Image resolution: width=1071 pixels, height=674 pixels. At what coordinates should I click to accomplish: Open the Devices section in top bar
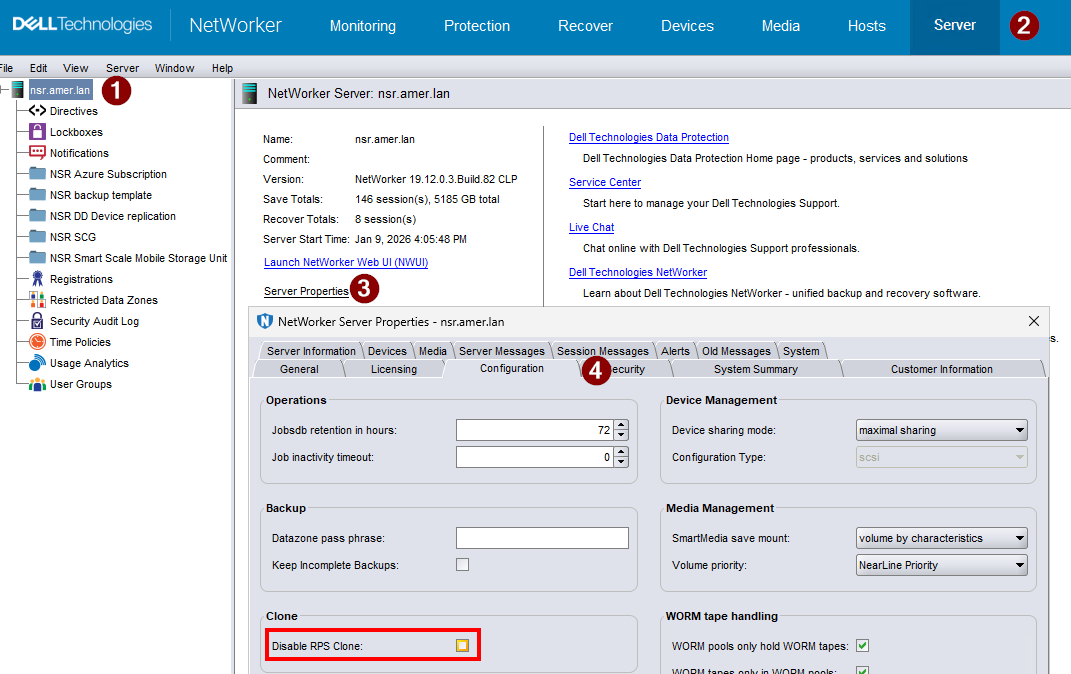(687, 26)
